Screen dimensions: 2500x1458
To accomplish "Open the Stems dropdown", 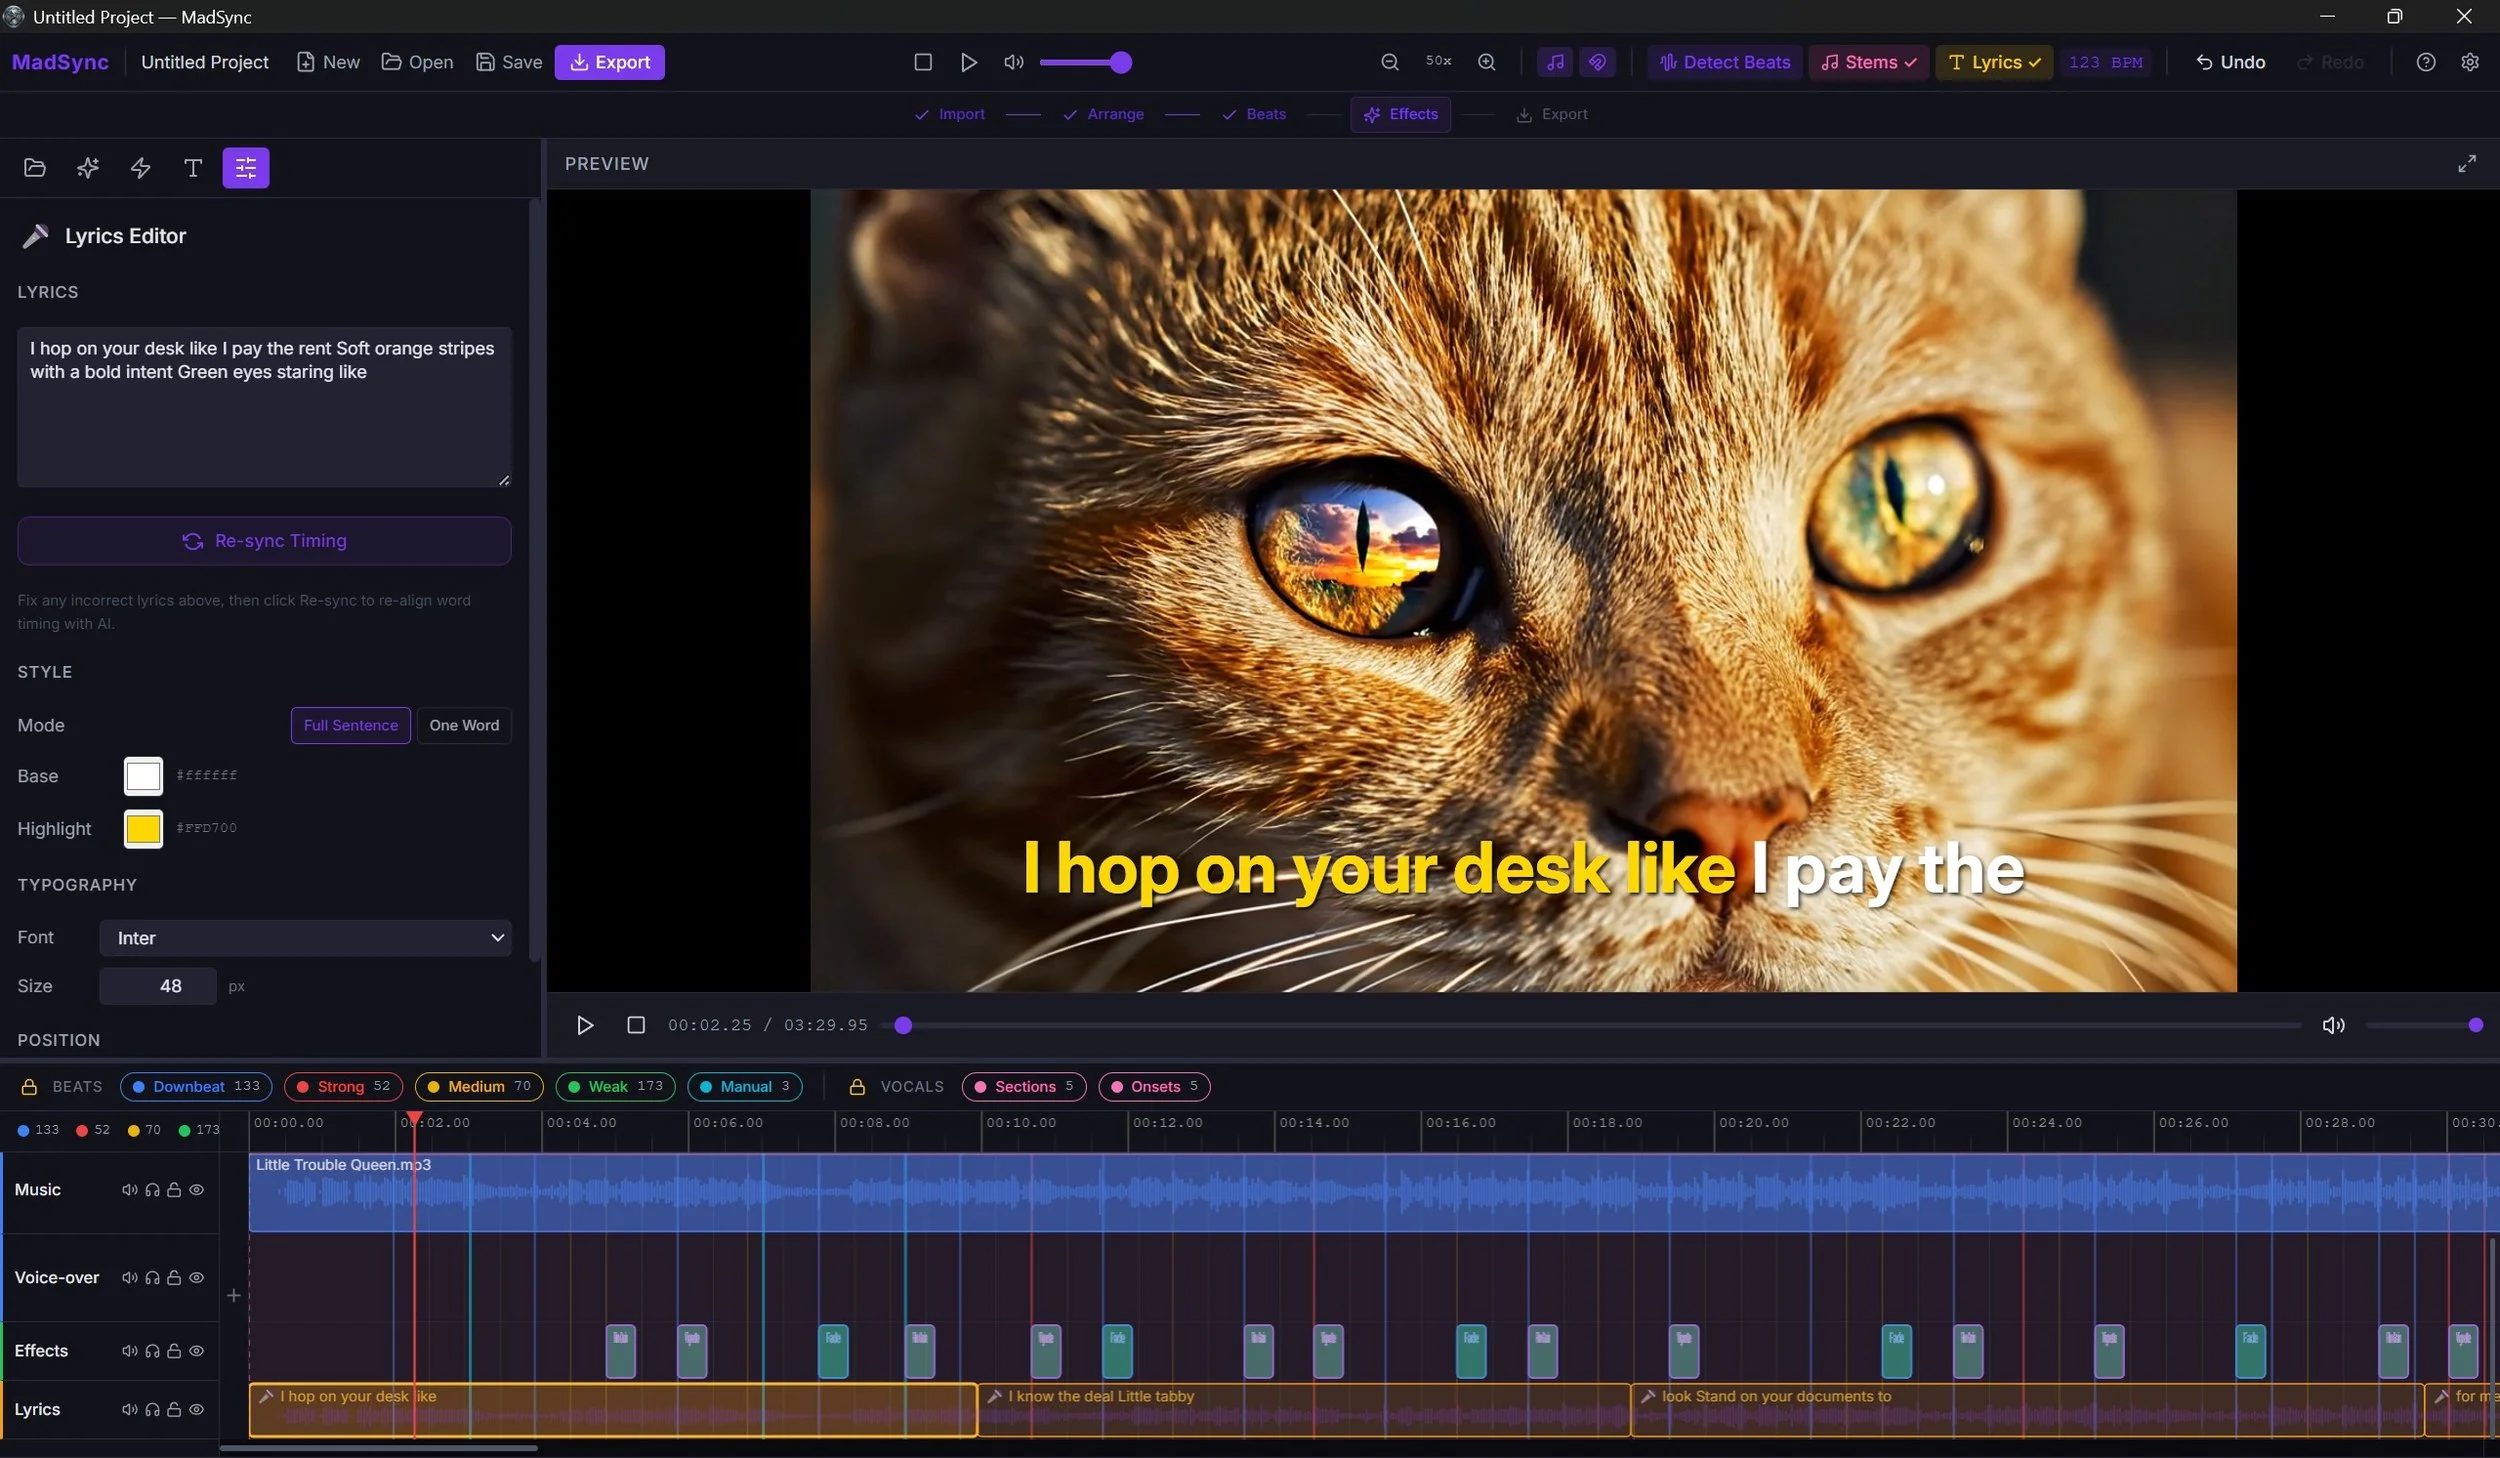I will 1866,61.
